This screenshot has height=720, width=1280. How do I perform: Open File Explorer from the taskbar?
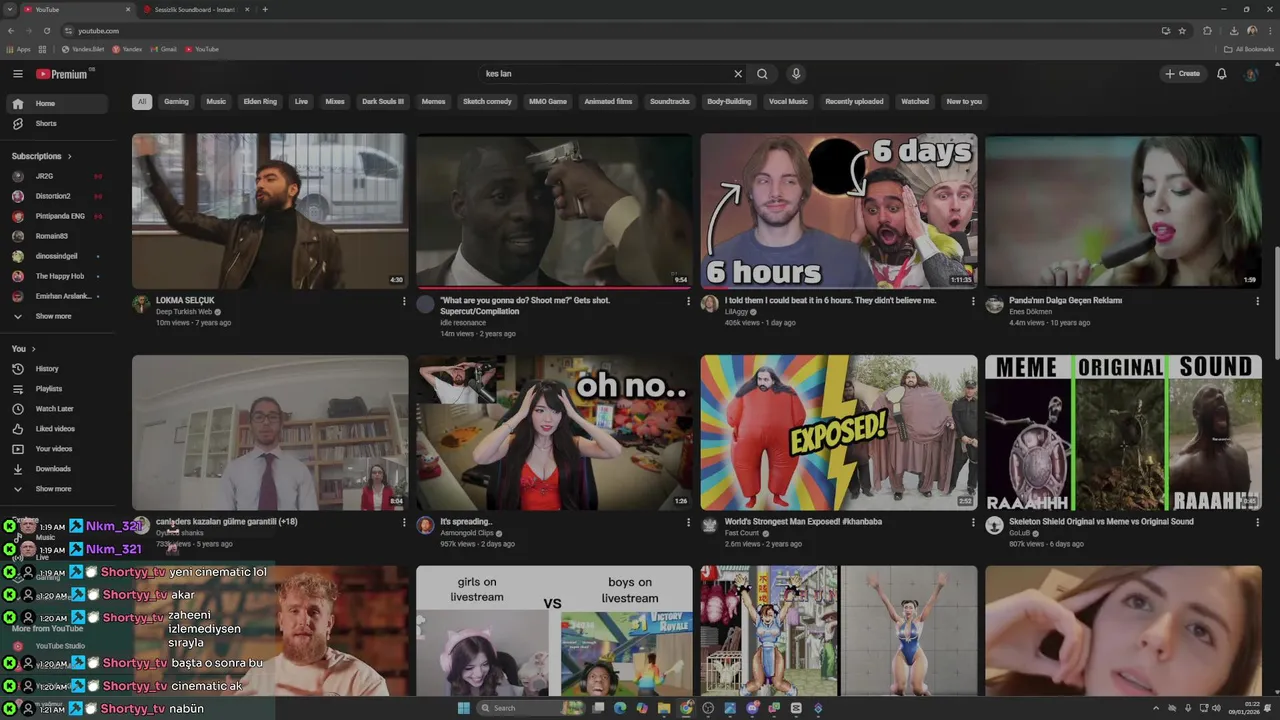pyautogui.click(x=664, y=708)
